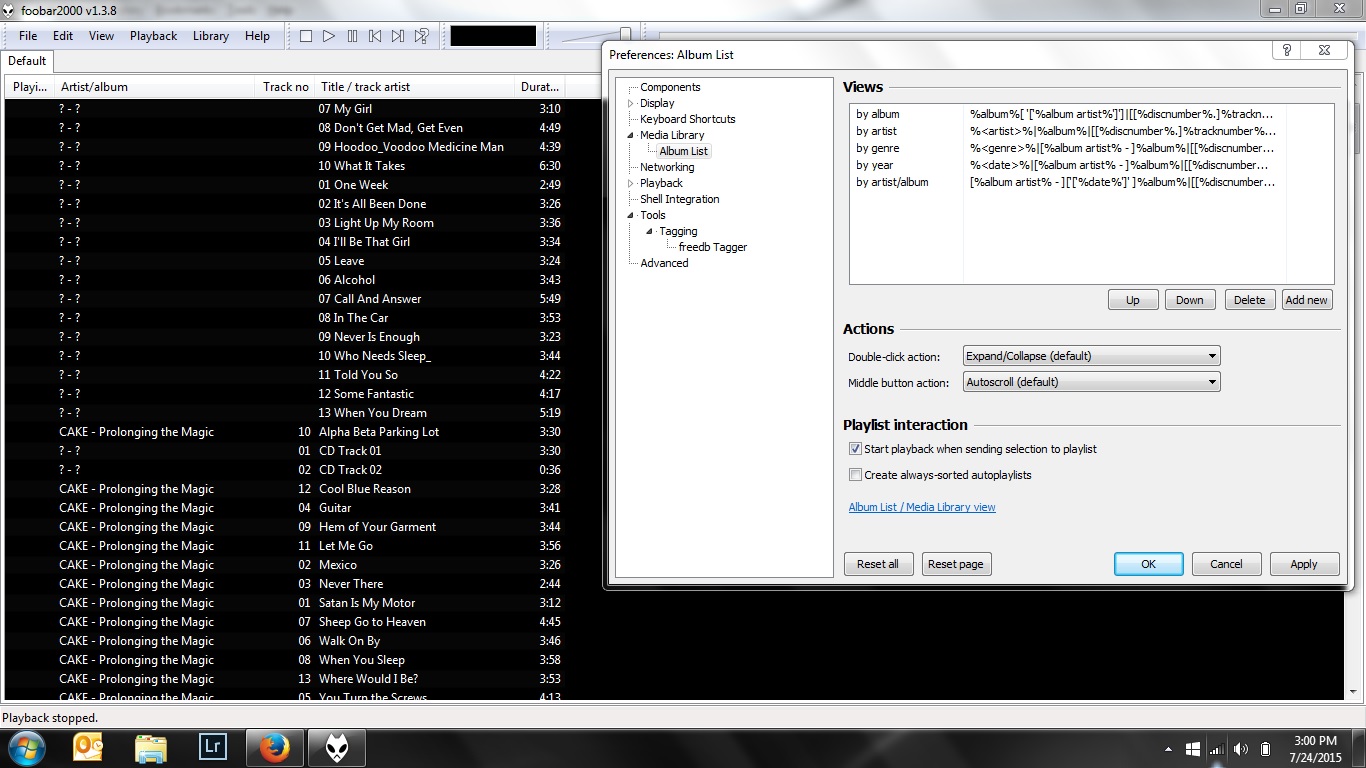Click the Windows 10 upgrade tray icon
Viewport: 1366px width, 768px height.
1193,749
